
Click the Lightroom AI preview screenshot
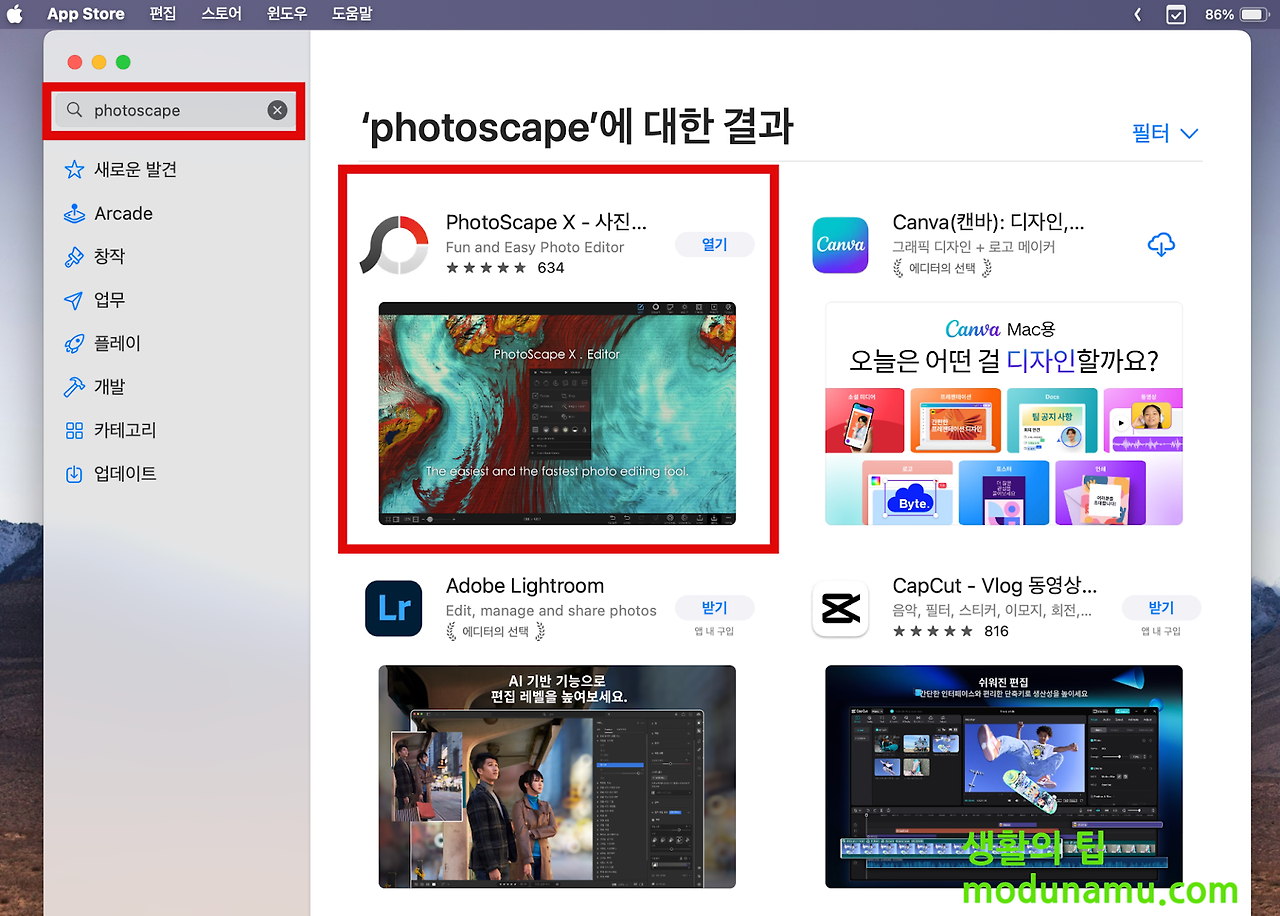(x=557, y=777)
